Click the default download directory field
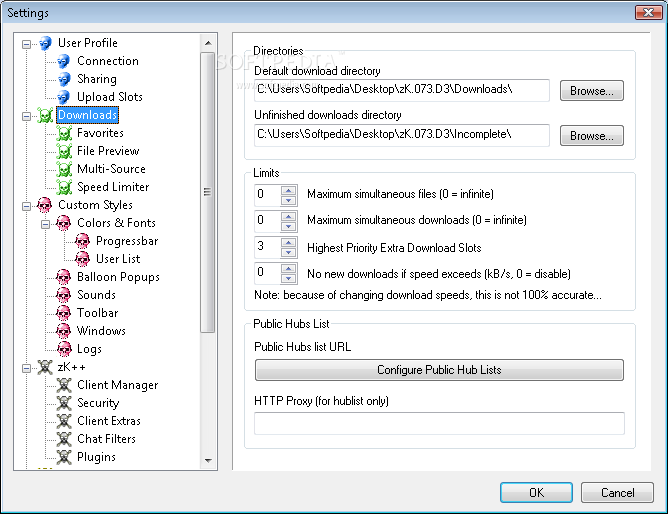The height and width of the screenshot is (514, 668). [402, 90]
